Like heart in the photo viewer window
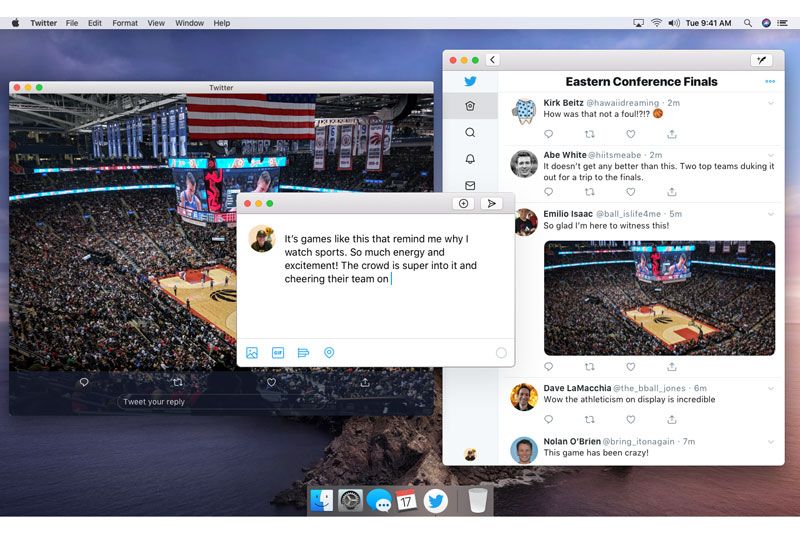 [271, 382]
